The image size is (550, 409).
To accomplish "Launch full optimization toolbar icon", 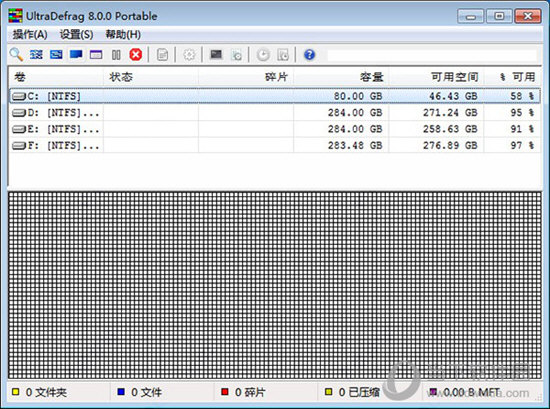I will coord(76,55).
